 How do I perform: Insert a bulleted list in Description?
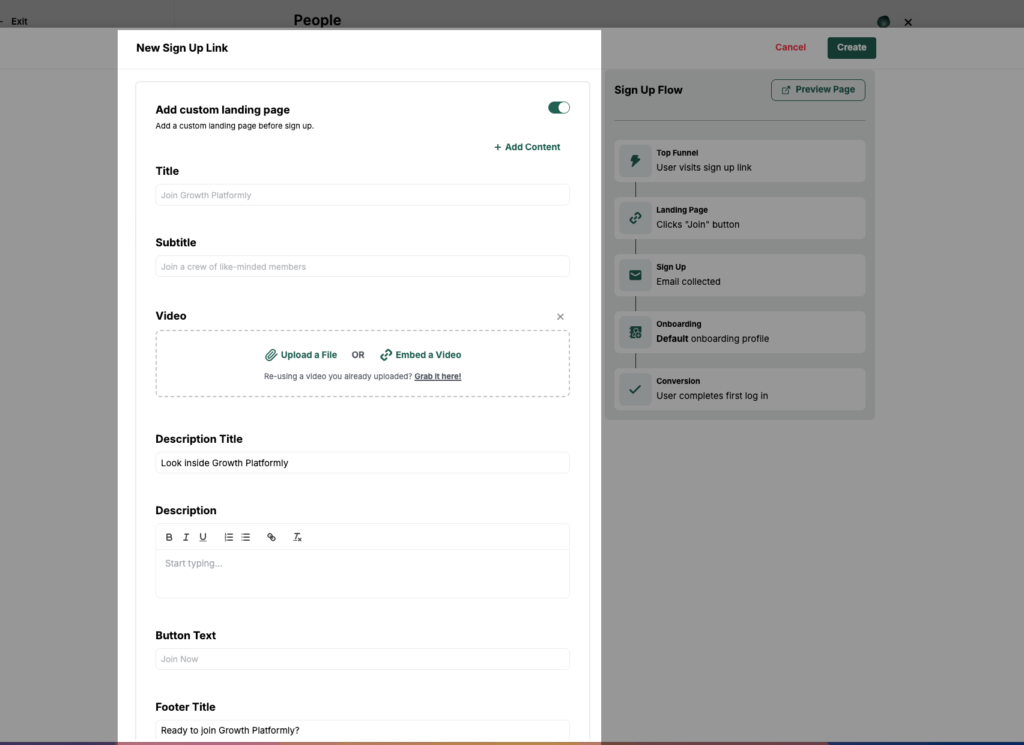click(x=246, y=537)
